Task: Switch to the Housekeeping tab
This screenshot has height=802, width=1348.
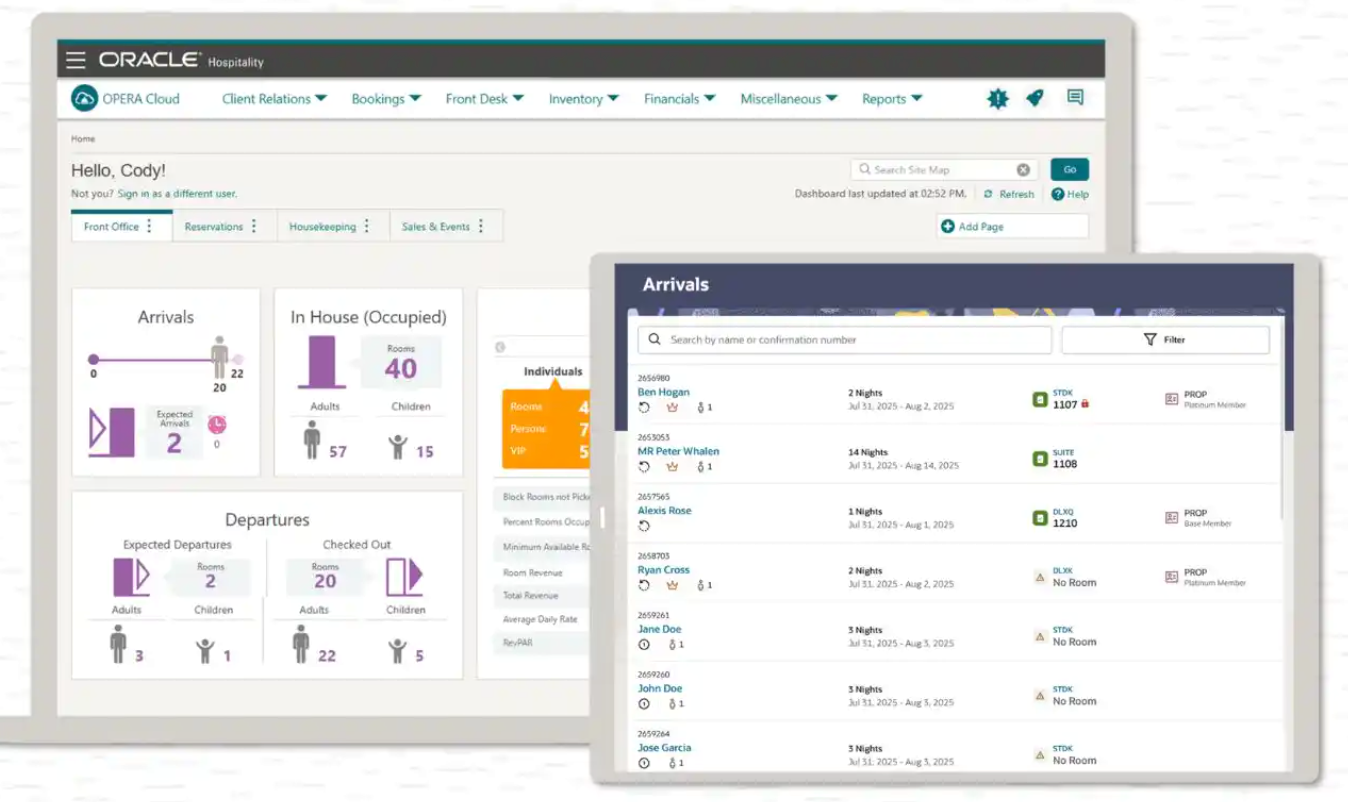Action: (x=322, y=227)
